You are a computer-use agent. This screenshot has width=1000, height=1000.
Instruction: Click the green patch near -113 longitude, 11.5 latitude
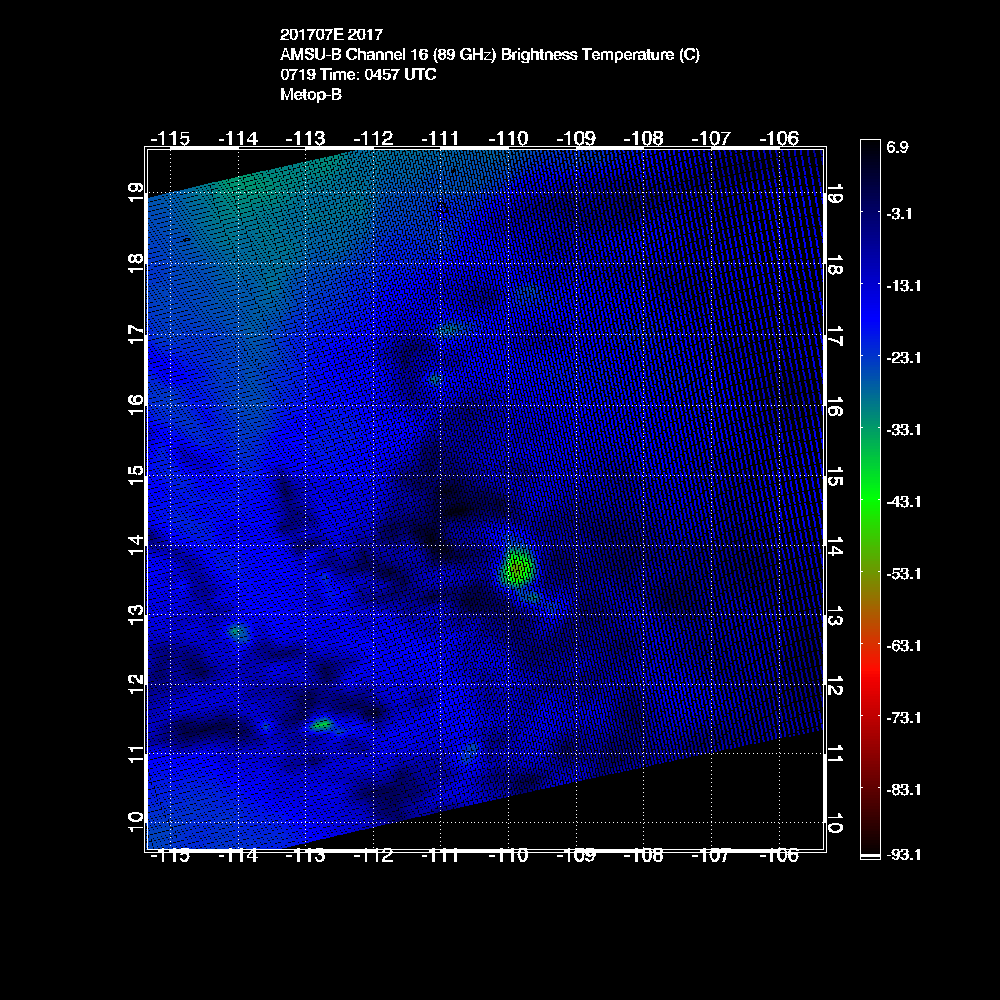point(322,724)
